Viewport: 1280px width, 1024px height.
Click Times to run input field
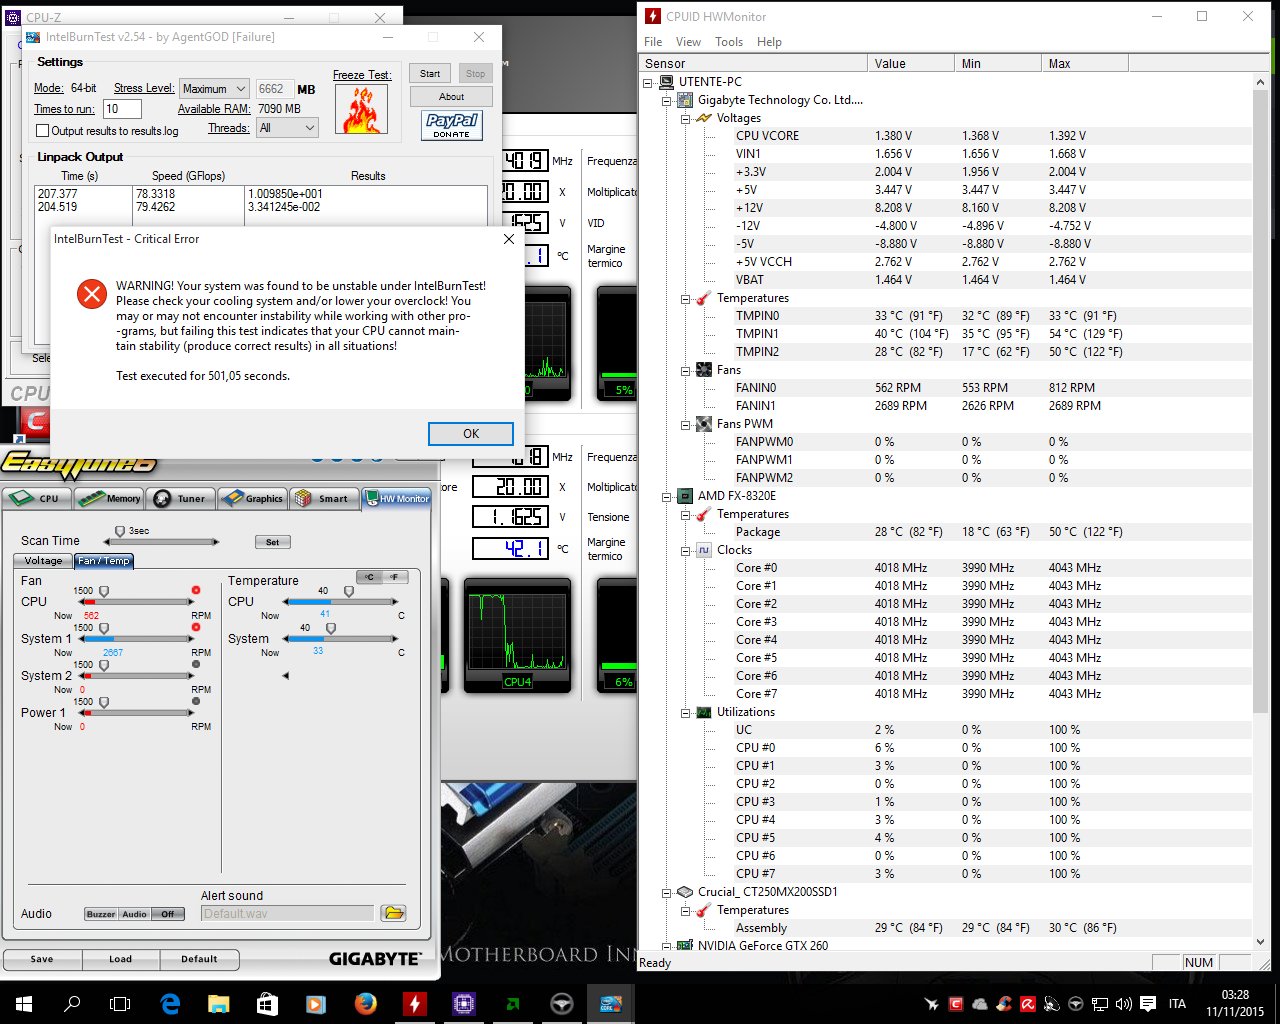pyautogui.click(x=122, y=109)
